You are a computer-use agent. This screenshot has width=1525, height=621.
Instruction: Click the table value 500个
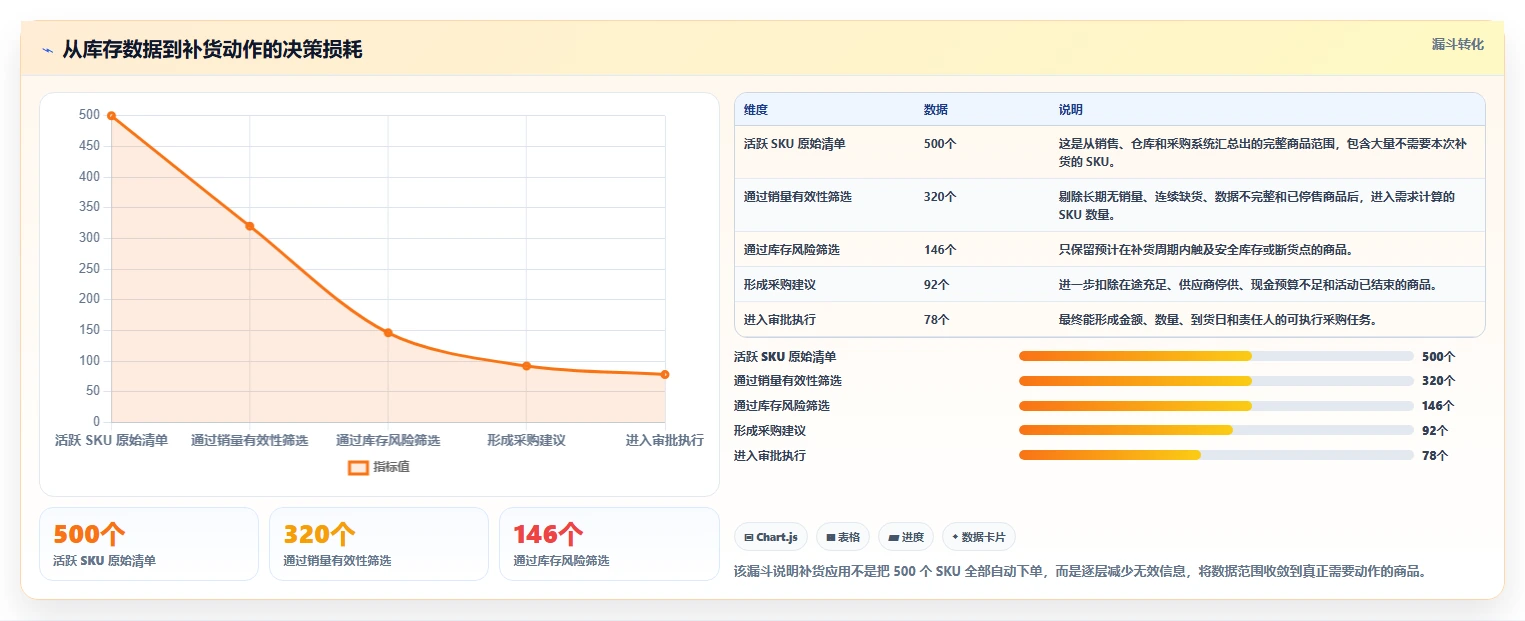coord(940,144)
